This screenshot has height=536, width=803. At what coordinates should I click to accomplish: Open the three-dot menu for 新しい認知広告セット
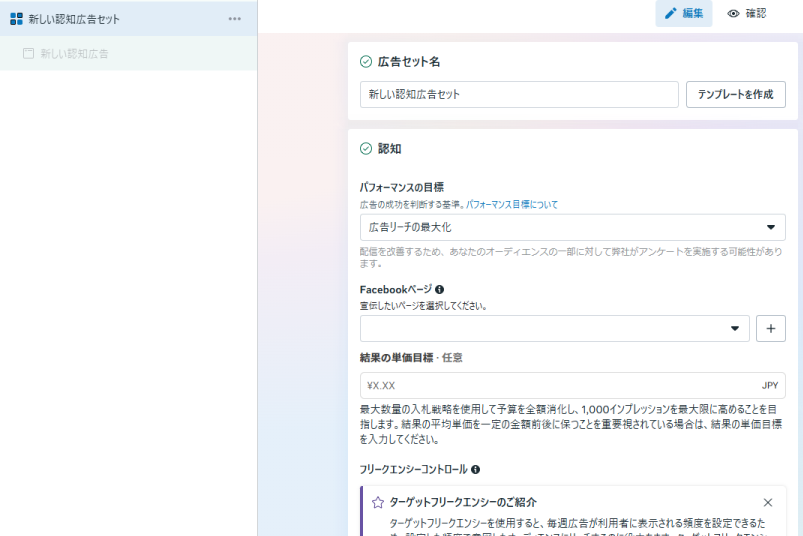coord(234,19)
